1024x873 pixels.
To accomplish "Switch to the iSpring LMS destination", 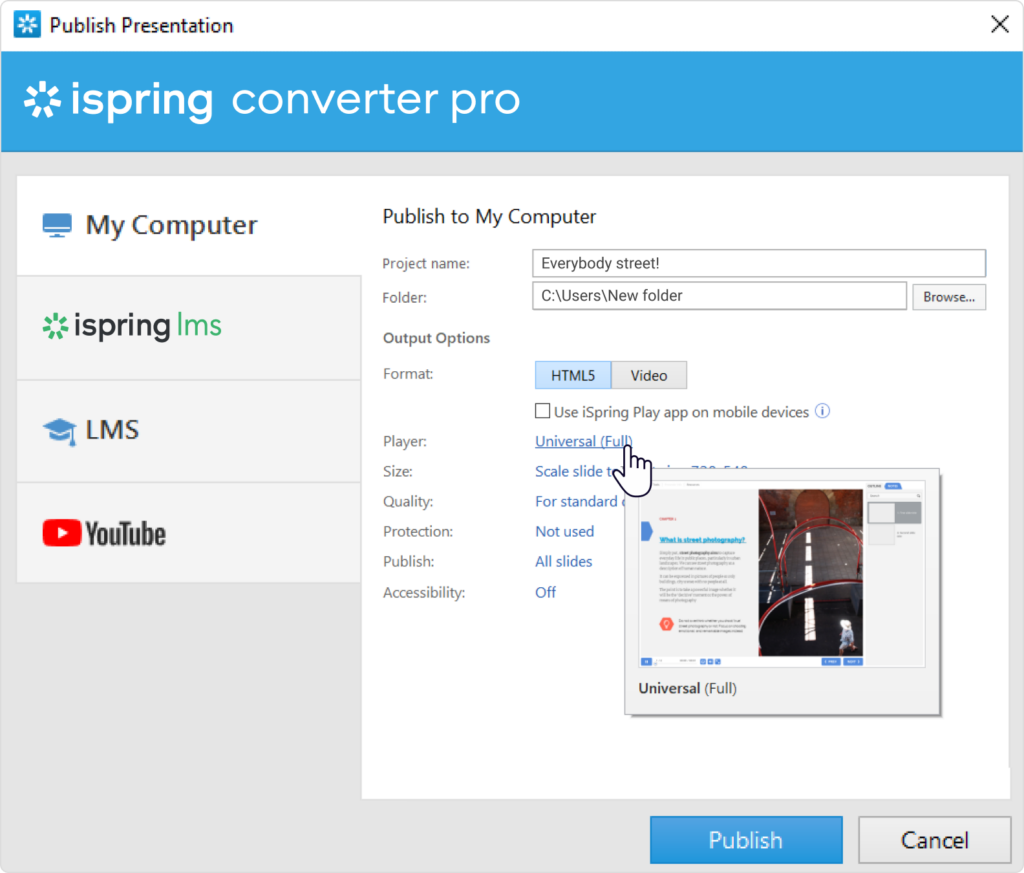I will tap(189, 327).
